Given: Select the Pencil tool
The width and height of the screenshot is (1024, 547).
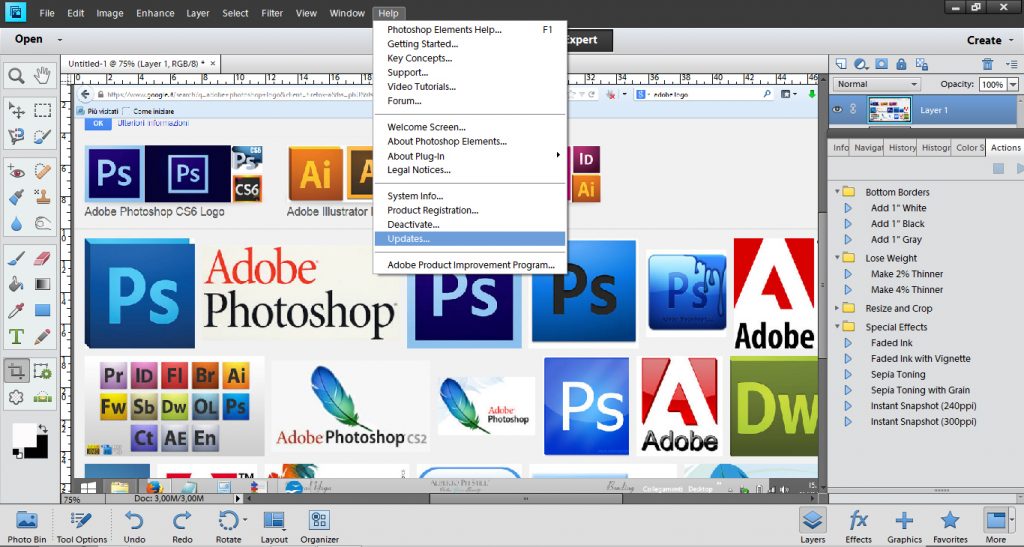Looking at the screenshot, I should (42, 337).
